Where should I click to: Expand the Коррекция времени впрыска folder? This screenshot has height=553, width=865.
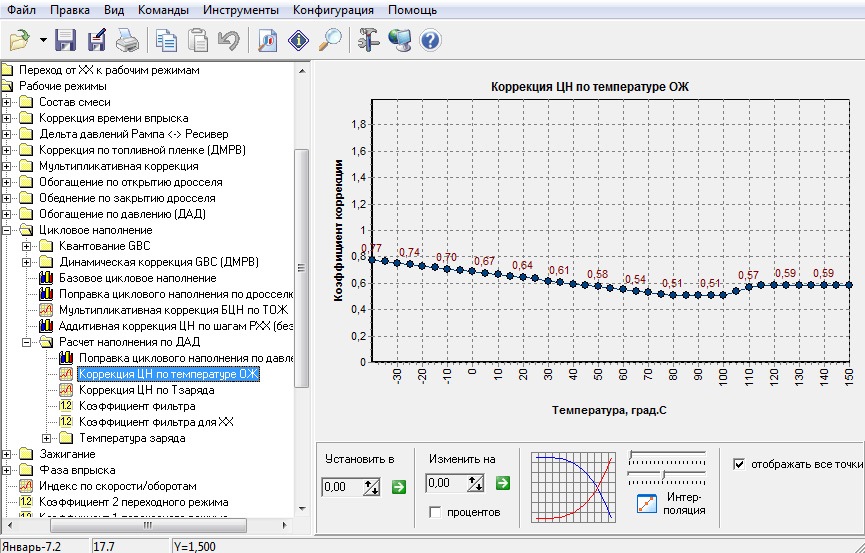[7, 118]
